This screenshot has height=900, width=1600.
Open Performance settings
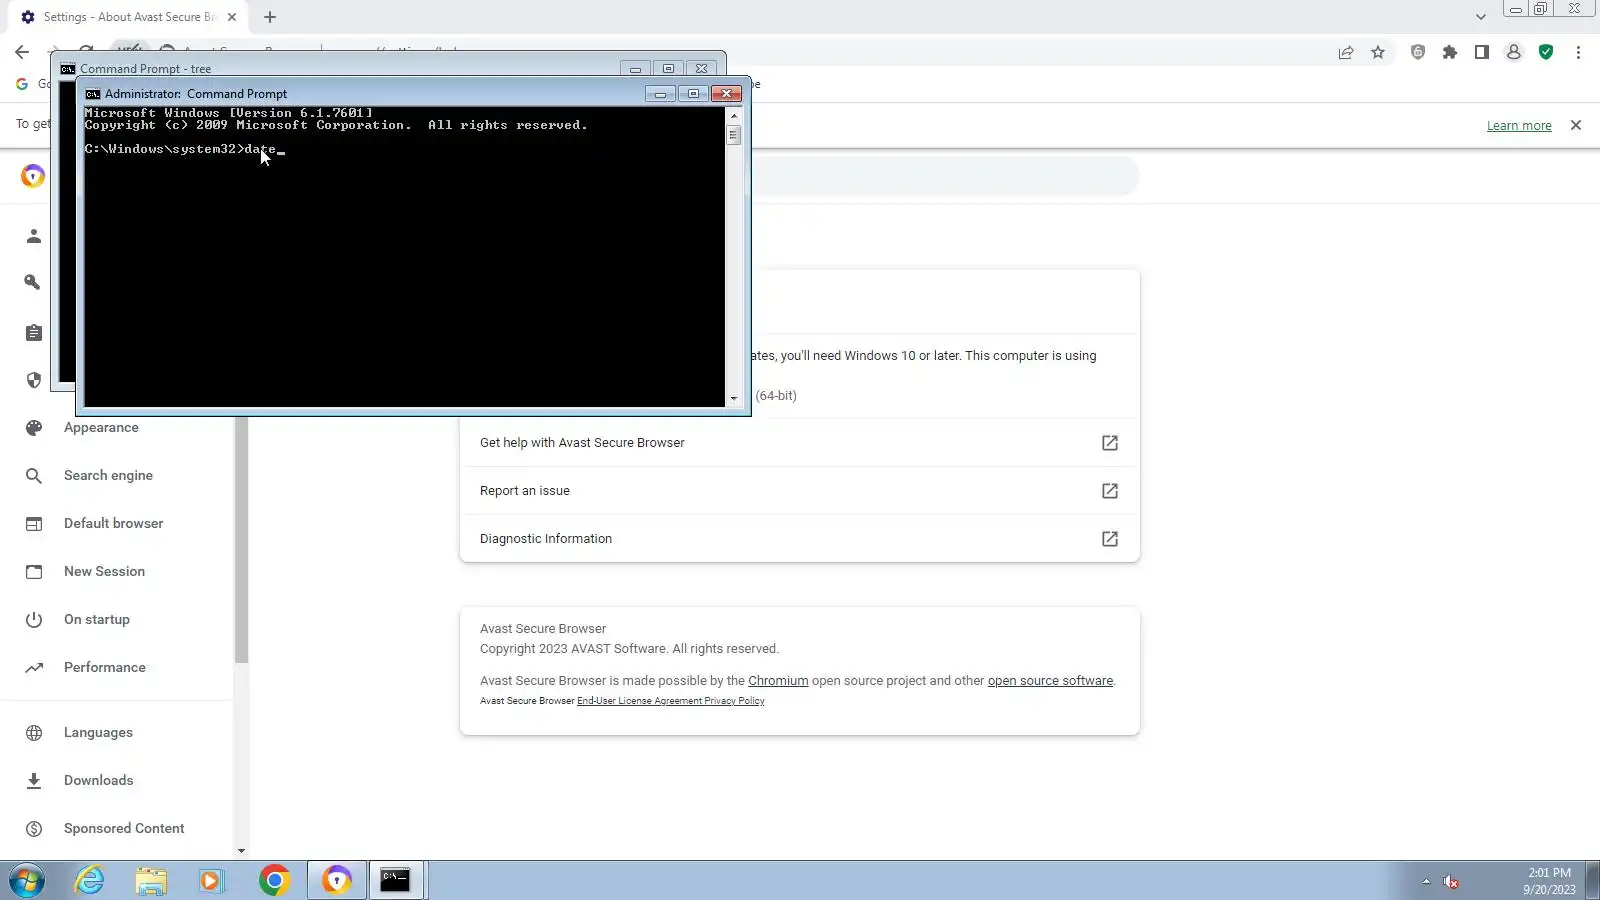tap(104, 668)
